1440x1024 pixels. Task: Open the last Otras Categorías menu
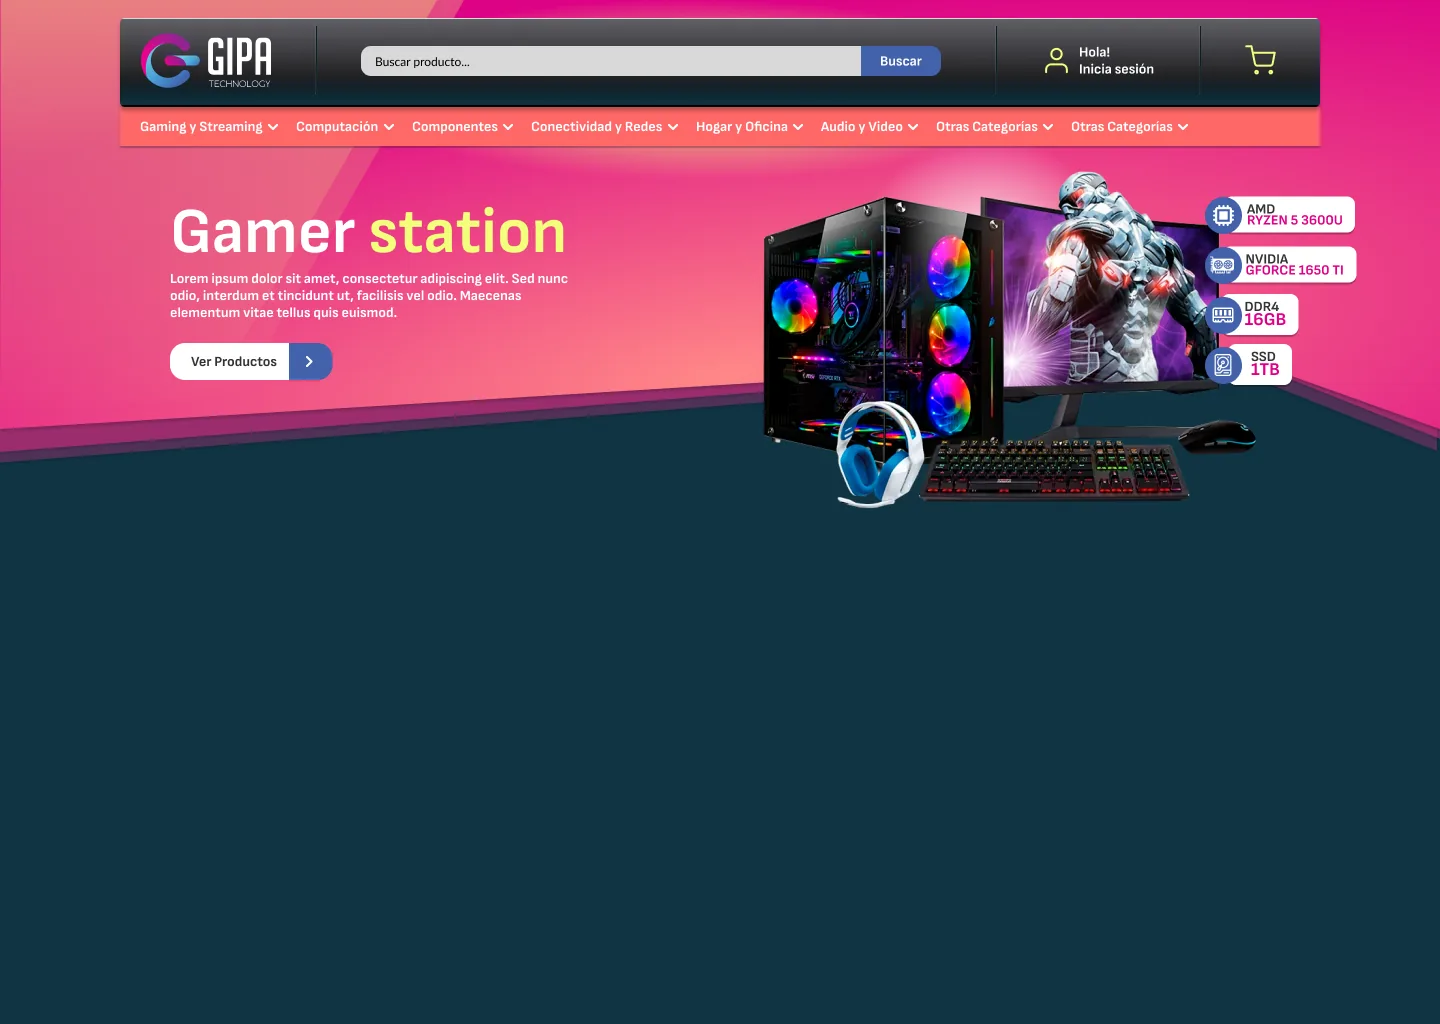1130,127
